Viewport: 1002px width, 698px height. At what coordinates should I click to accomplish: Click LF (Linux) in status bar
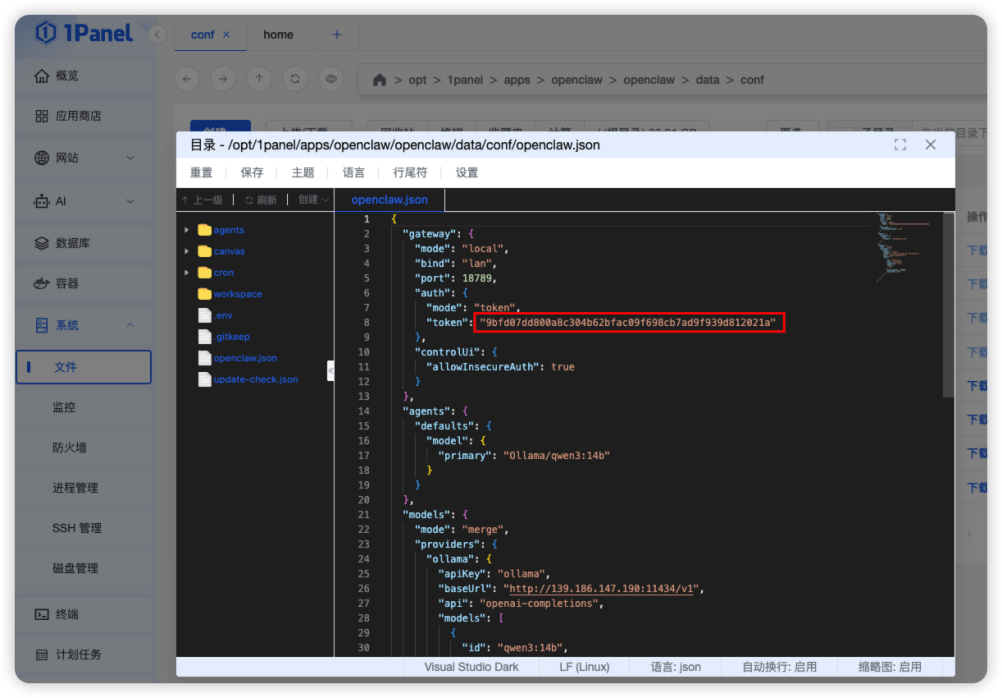584,667
